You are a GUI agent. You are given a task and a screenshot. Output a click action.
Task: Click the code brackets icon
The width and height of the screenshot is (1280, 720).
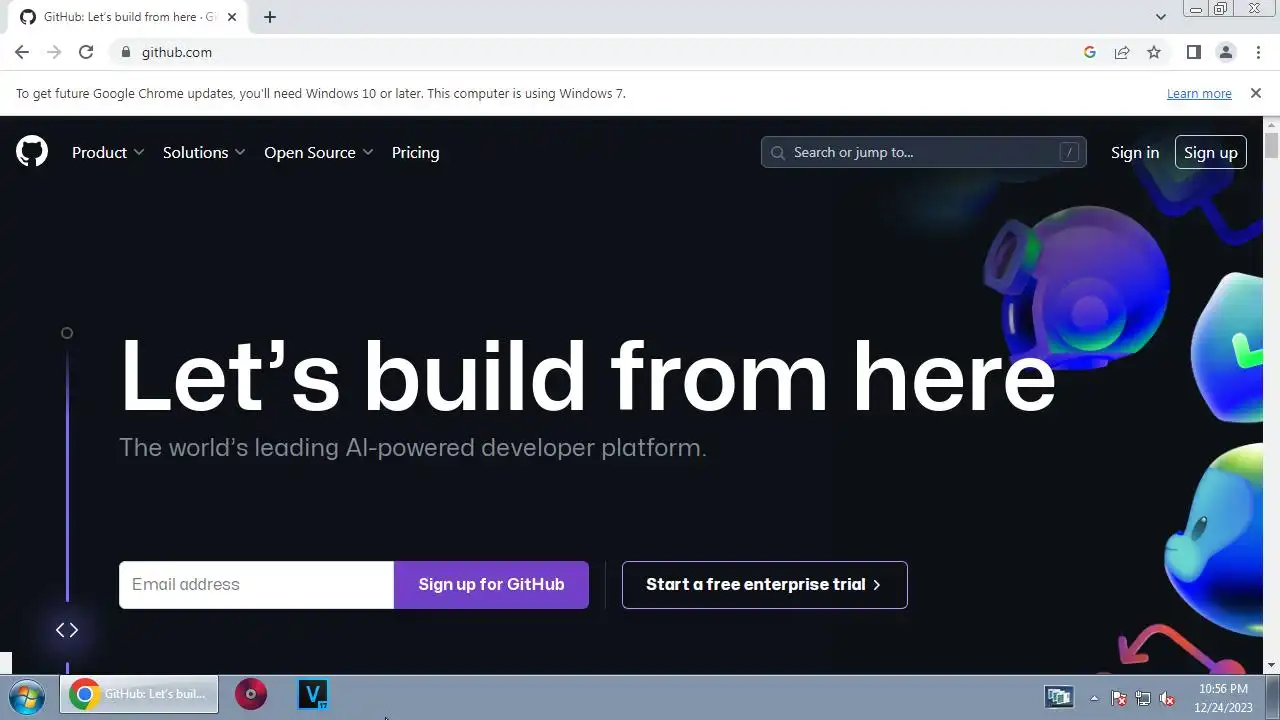click(67, 630)
